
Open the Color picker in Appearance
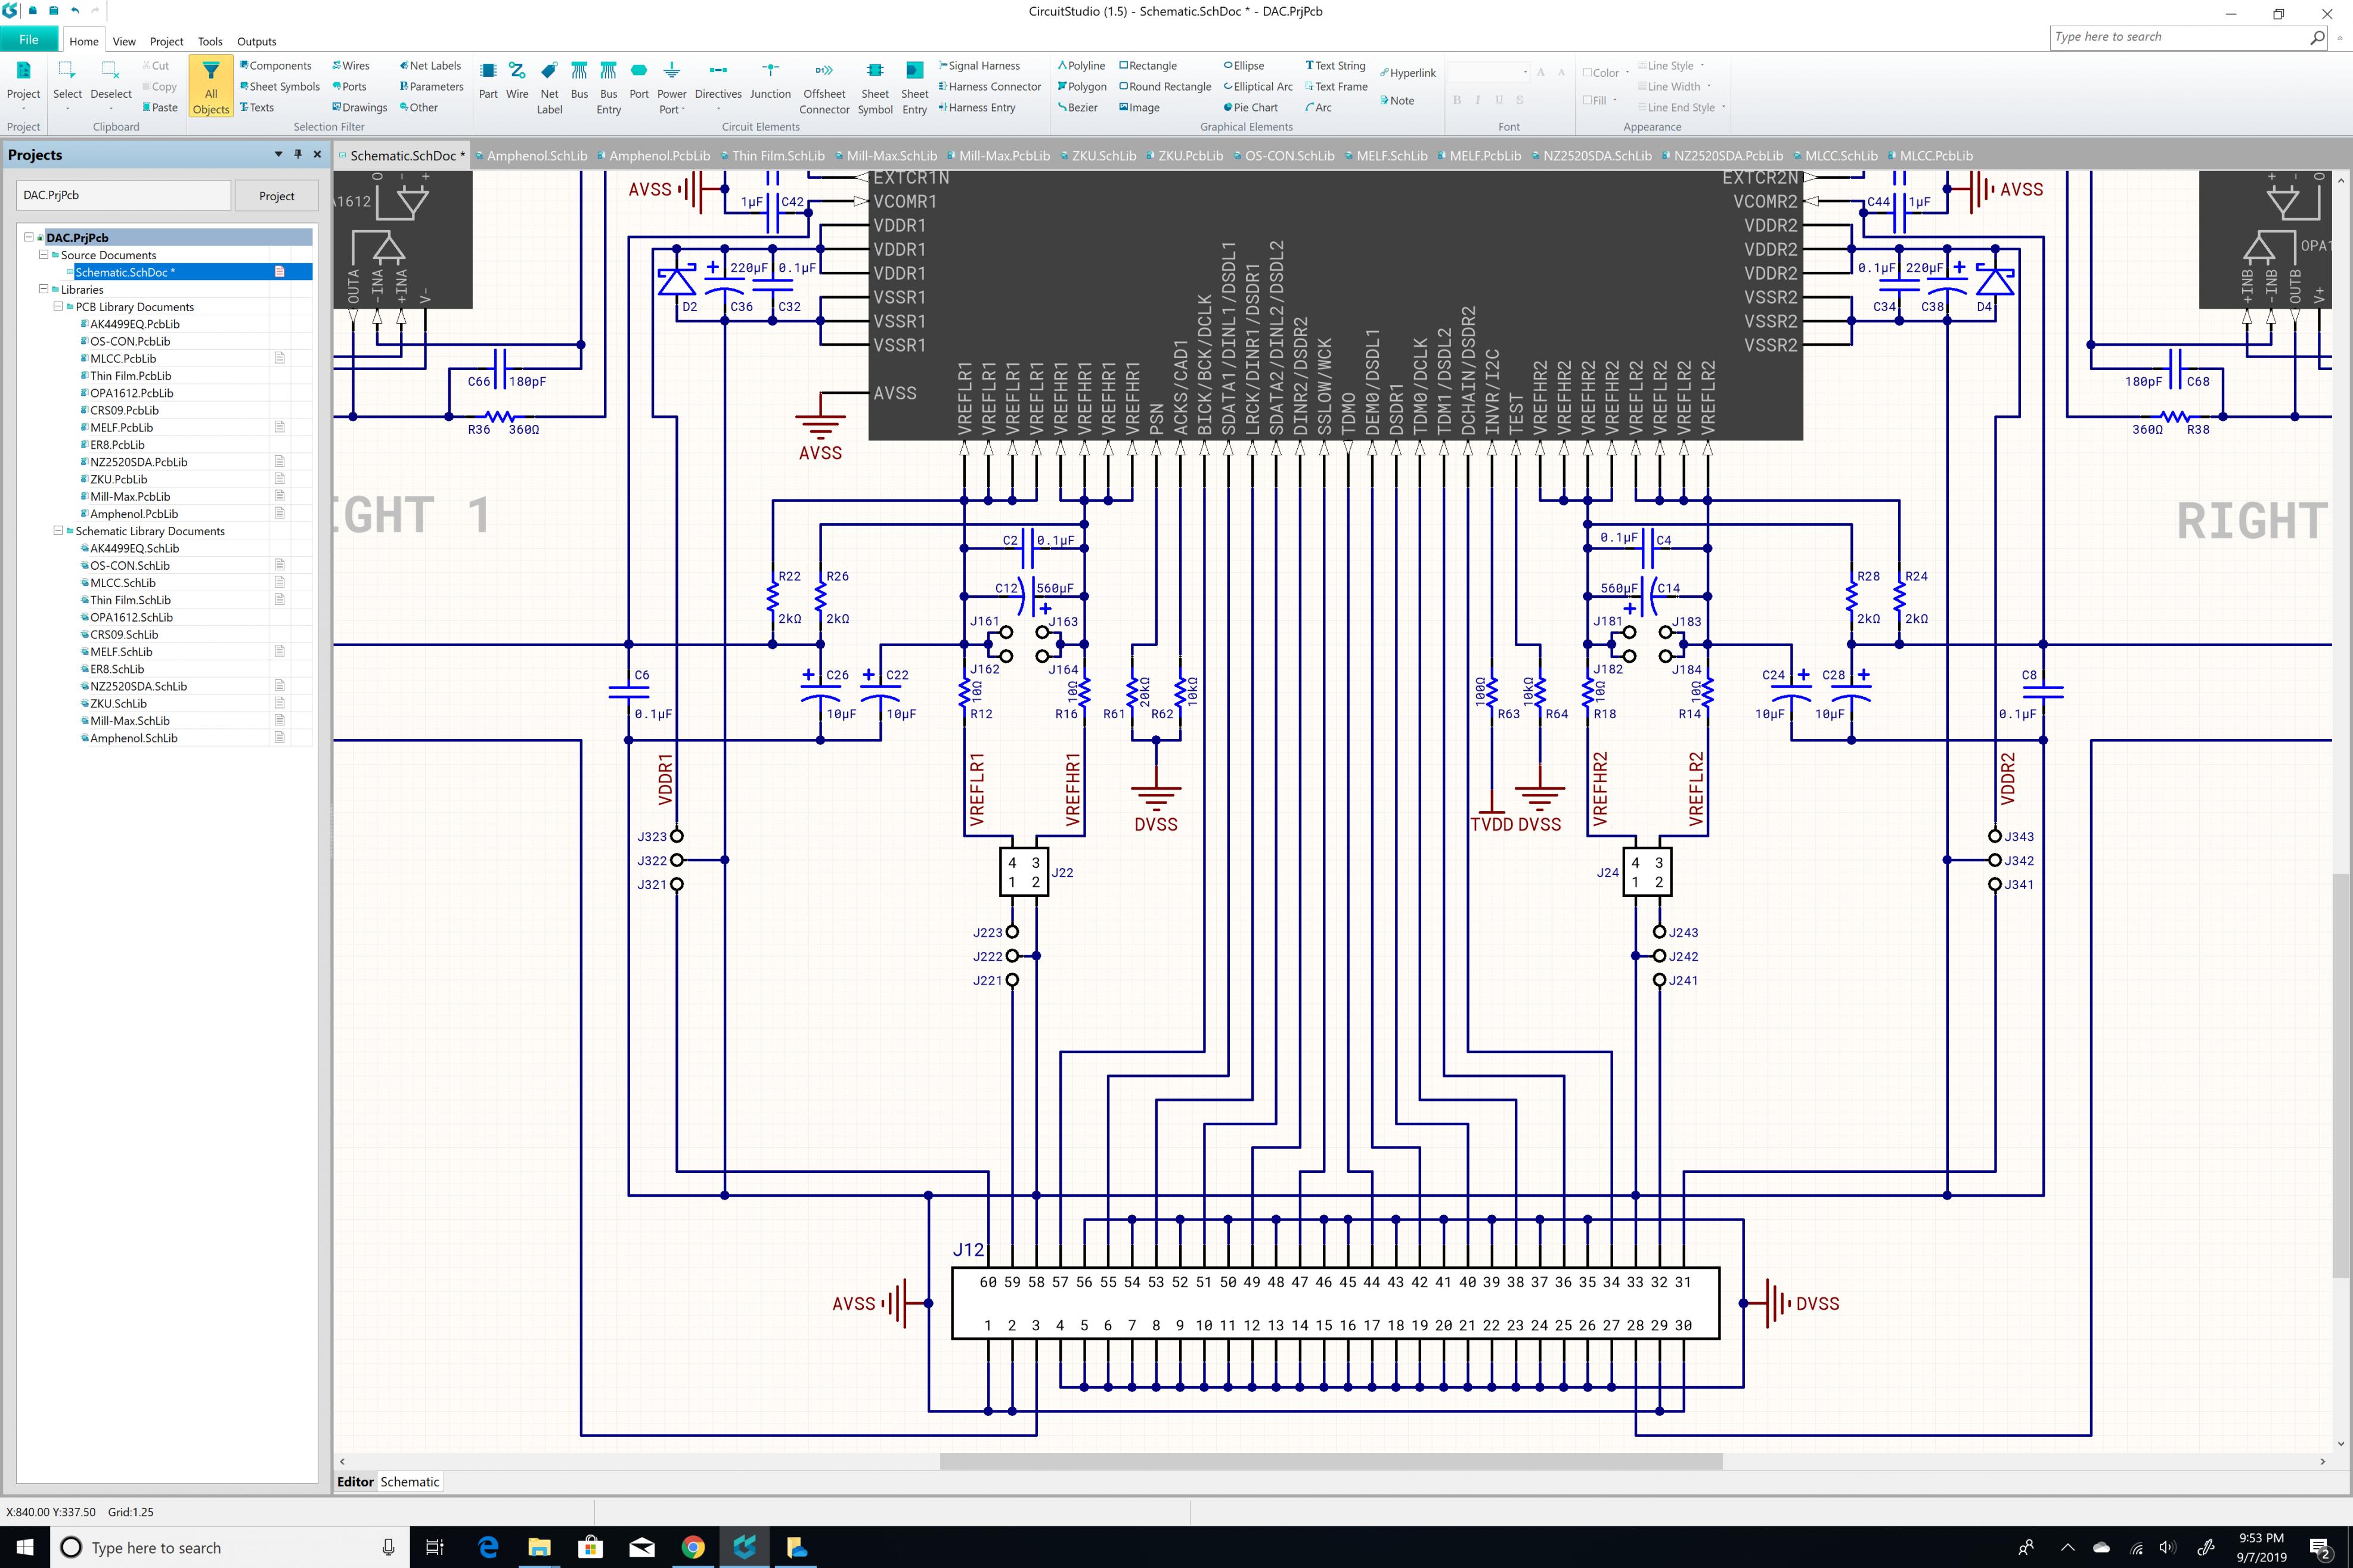1605,72
